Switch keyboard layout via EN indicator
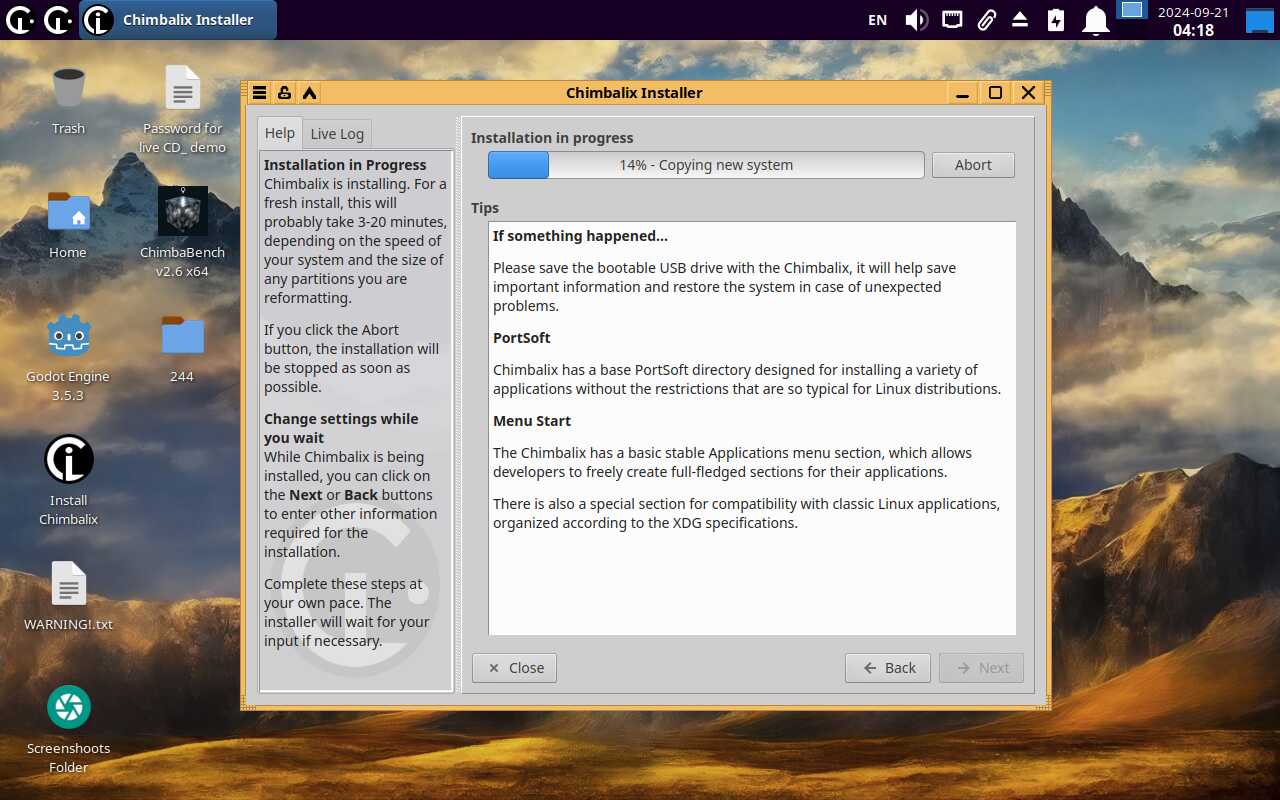1280x800 pixels. tap(877, 20)
